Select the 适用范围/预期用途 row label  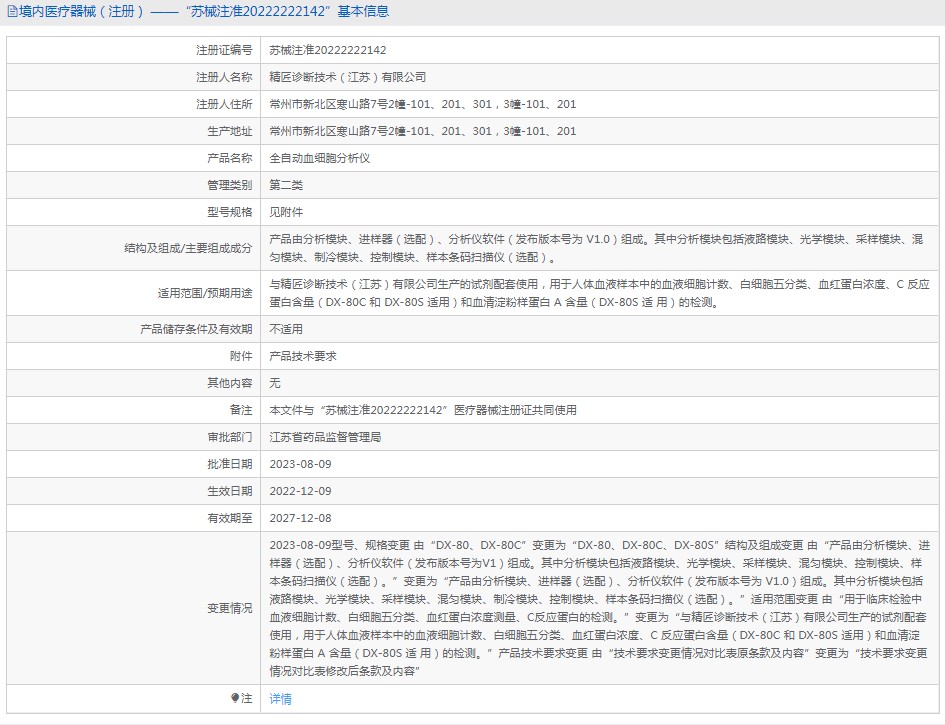click(205, 293)
